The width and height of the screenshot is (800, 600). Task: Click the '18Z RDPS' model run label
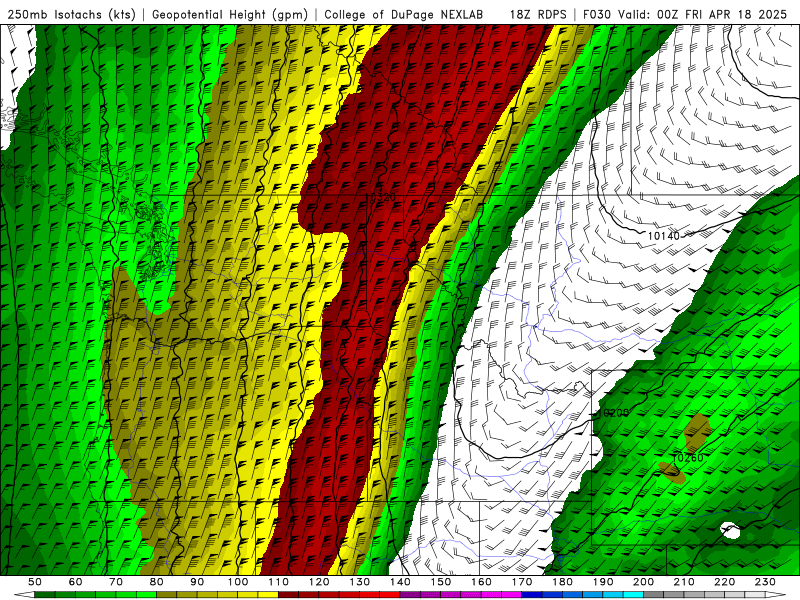[x=538, y=14]
